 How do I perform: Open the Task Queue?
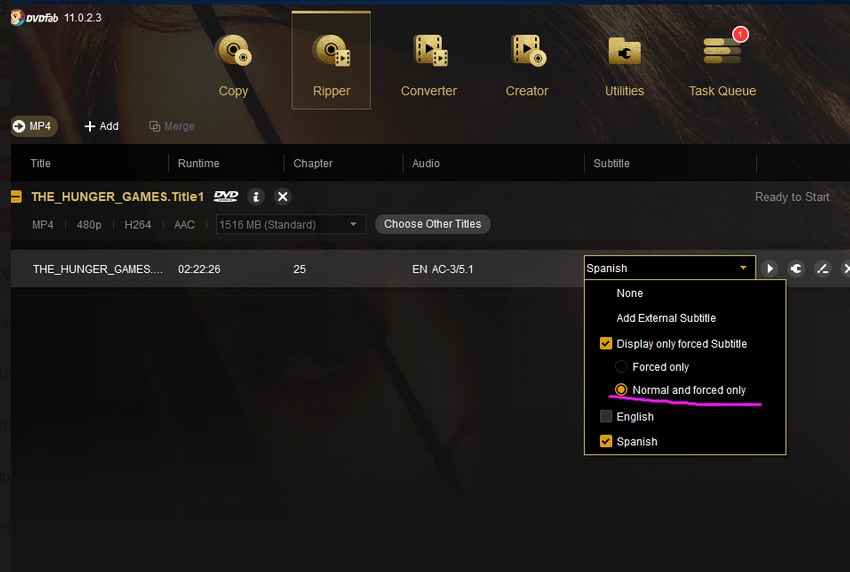click(x=722, y=65)
